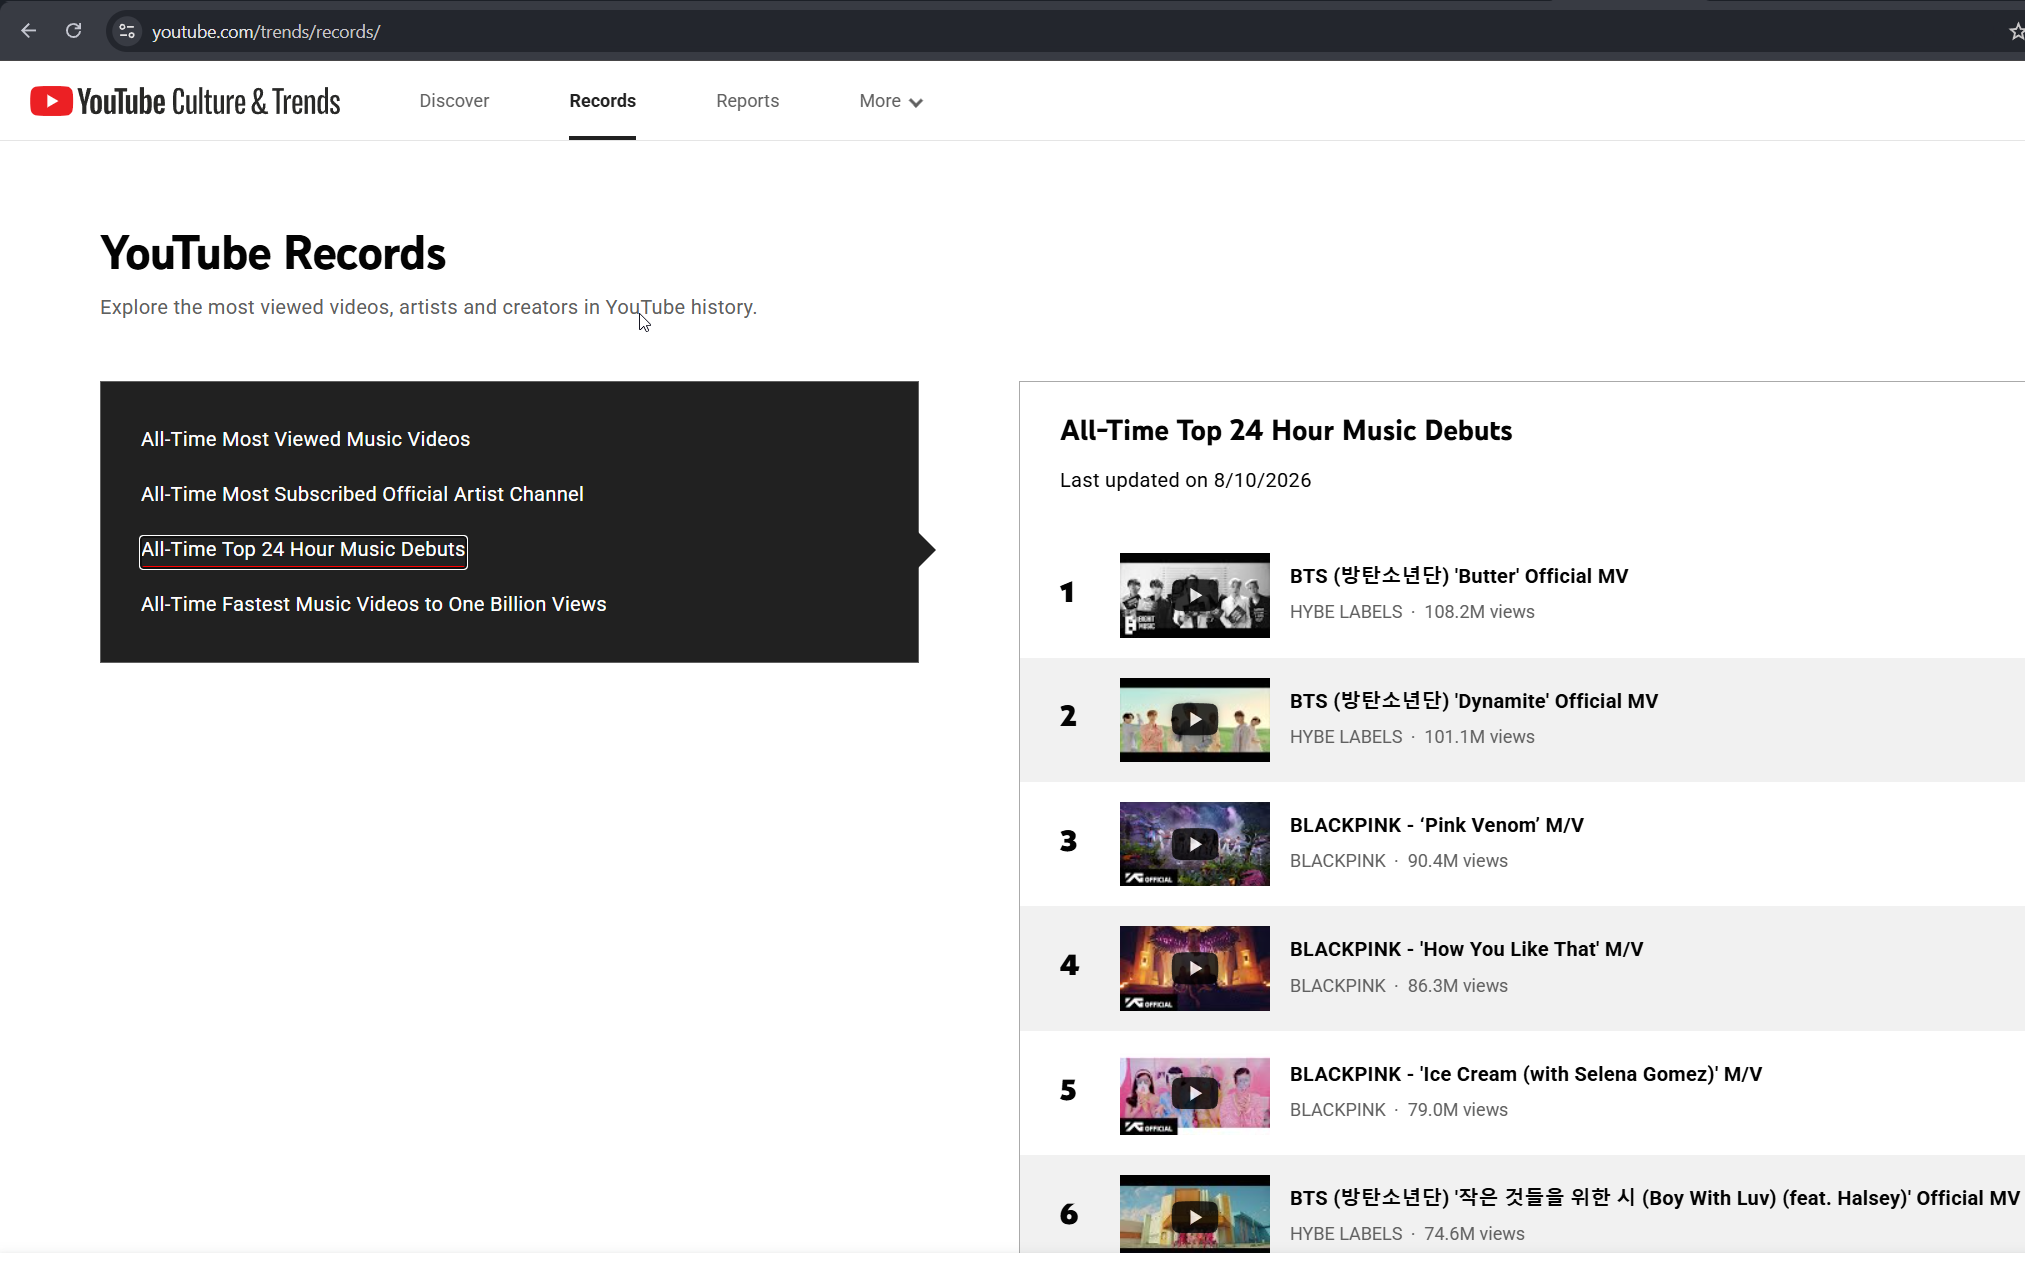Play the BTS 'Butter' video thumbnail
The width and height of the screenshot is (2025, 1276).
point(1194,595)
